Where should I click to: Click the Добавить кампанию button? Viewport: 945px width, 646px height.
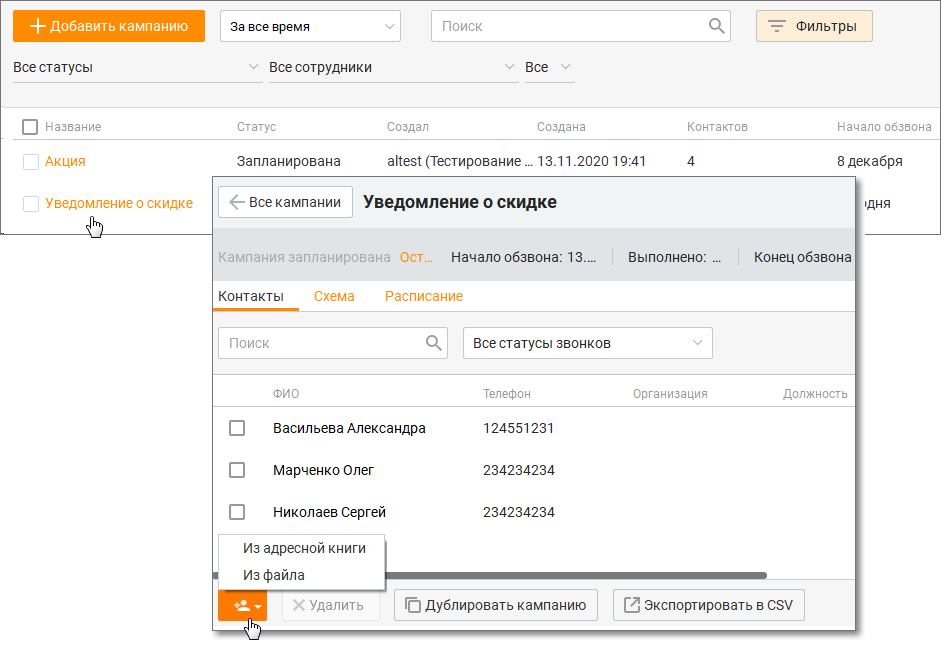coord(108,26)
